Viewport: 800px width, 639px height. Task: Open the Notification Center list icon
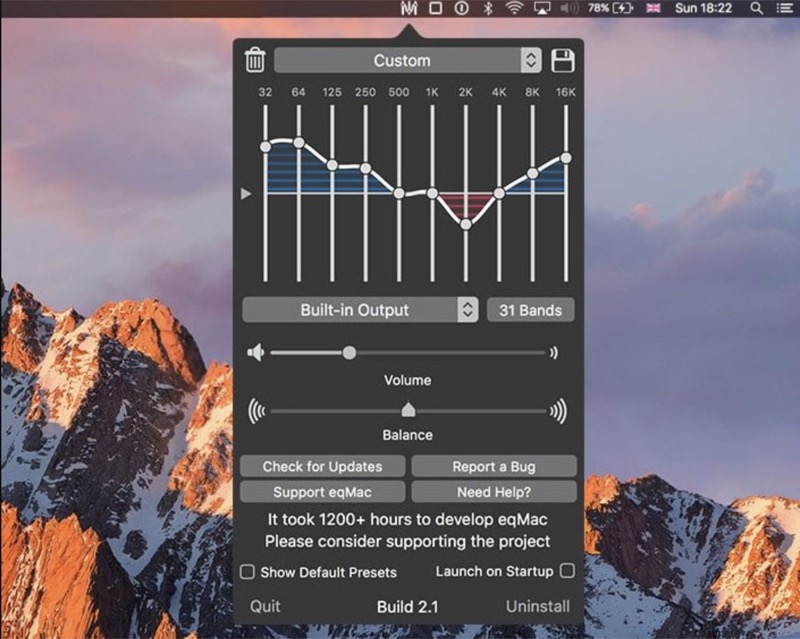(x=785, y=8)
